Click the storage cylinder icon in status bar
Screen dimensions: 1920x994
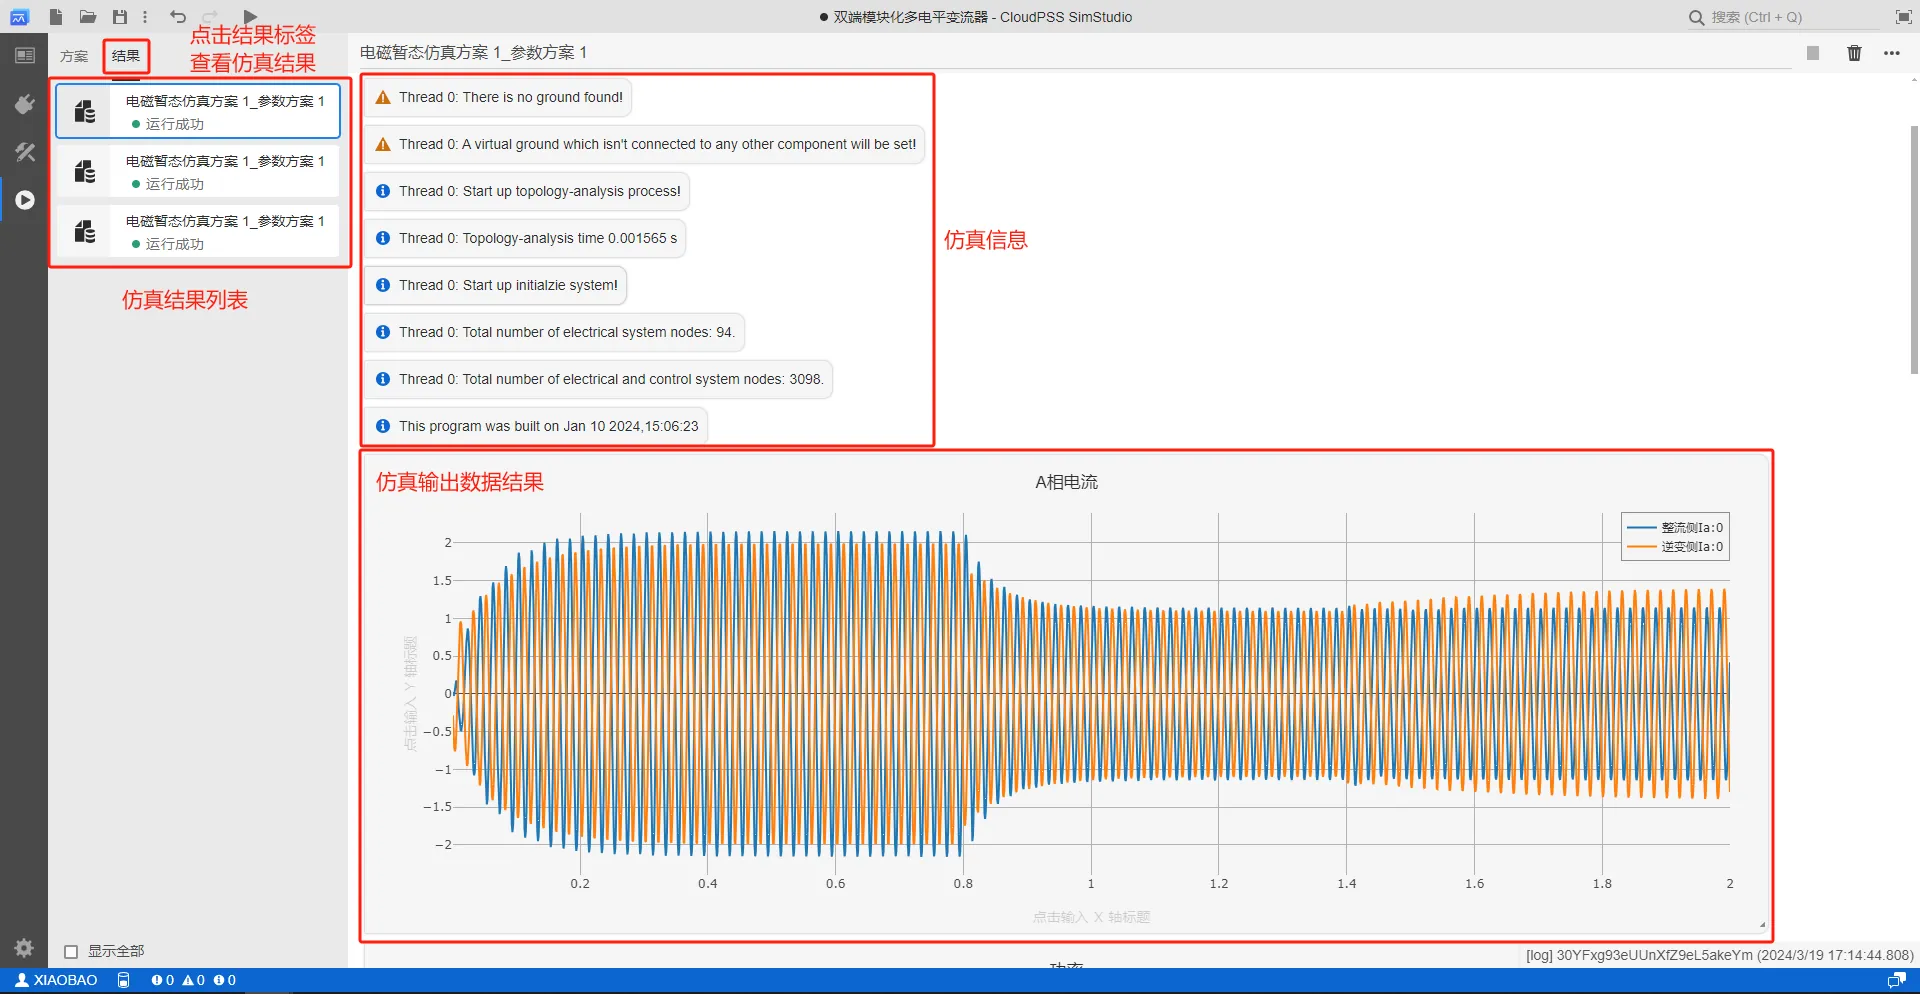pyautogui.click(x=124, y=980)
